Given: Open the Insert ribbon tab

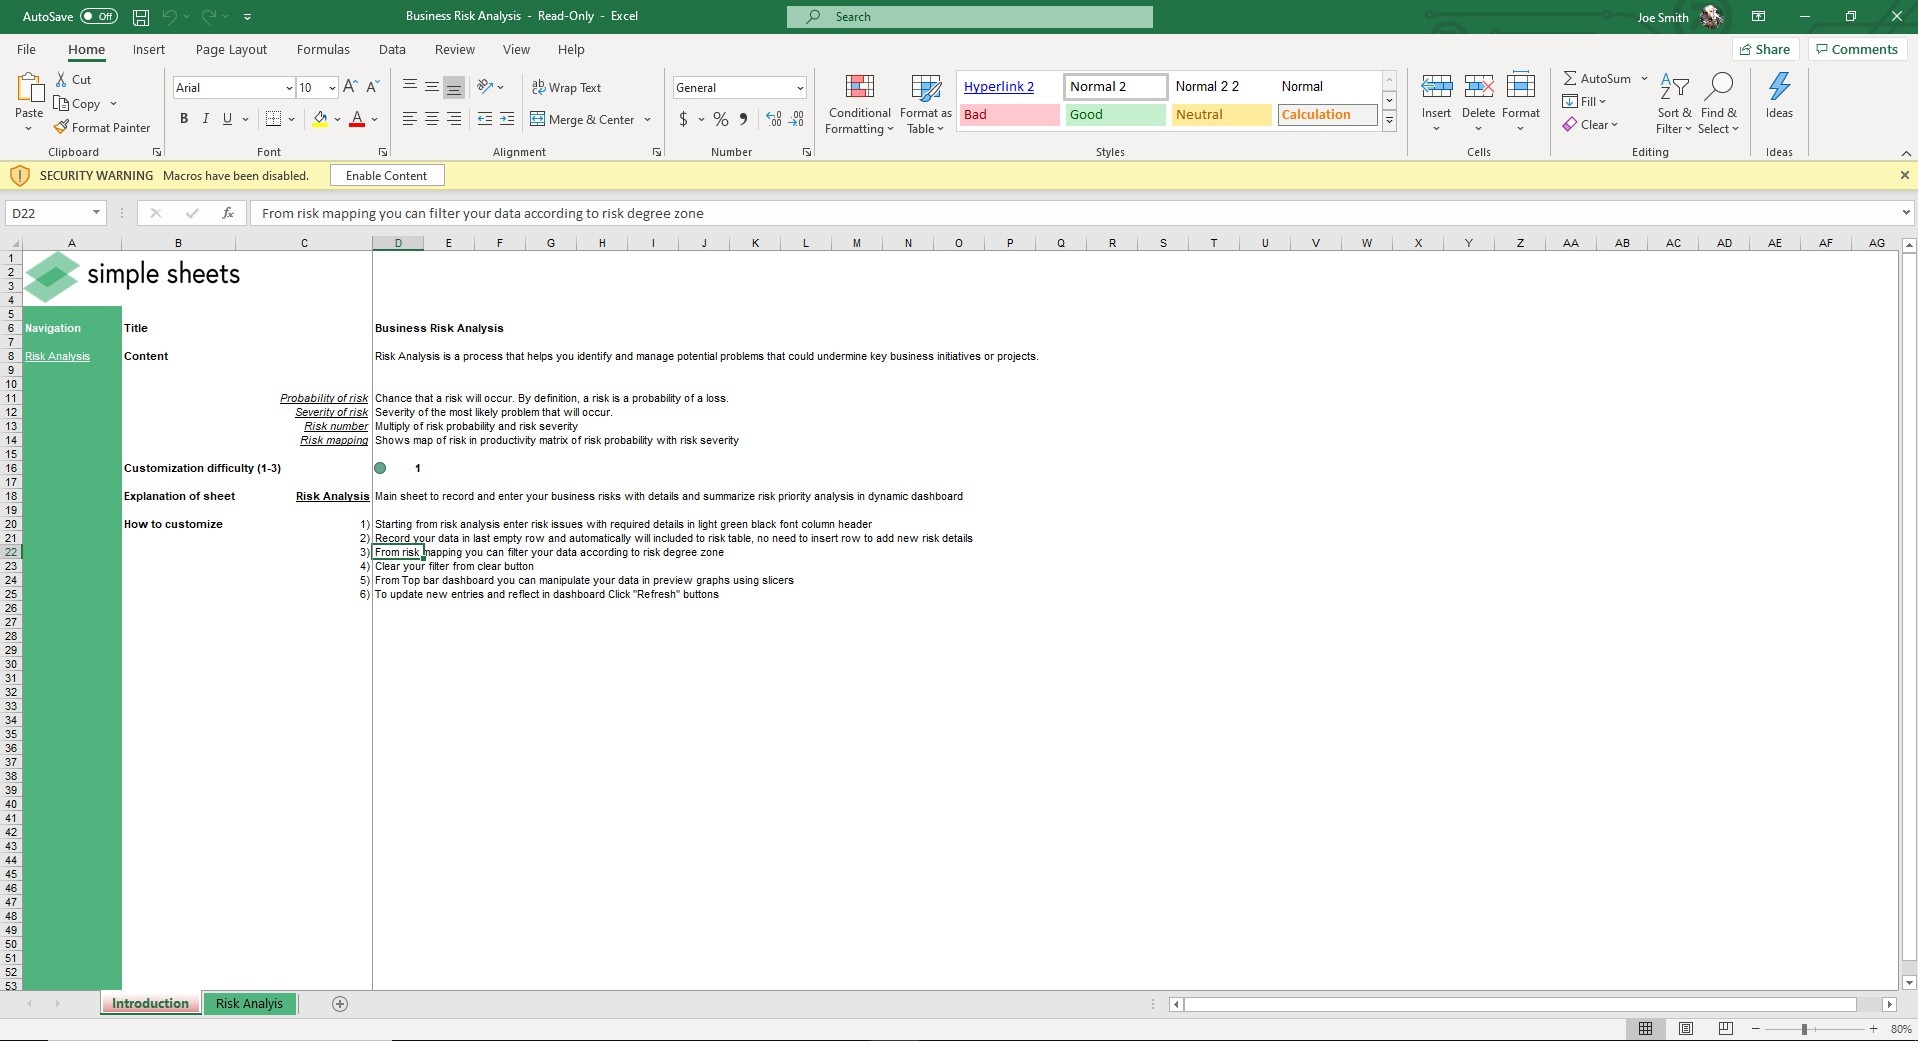Looking at the screenshot, I should 149,49.
